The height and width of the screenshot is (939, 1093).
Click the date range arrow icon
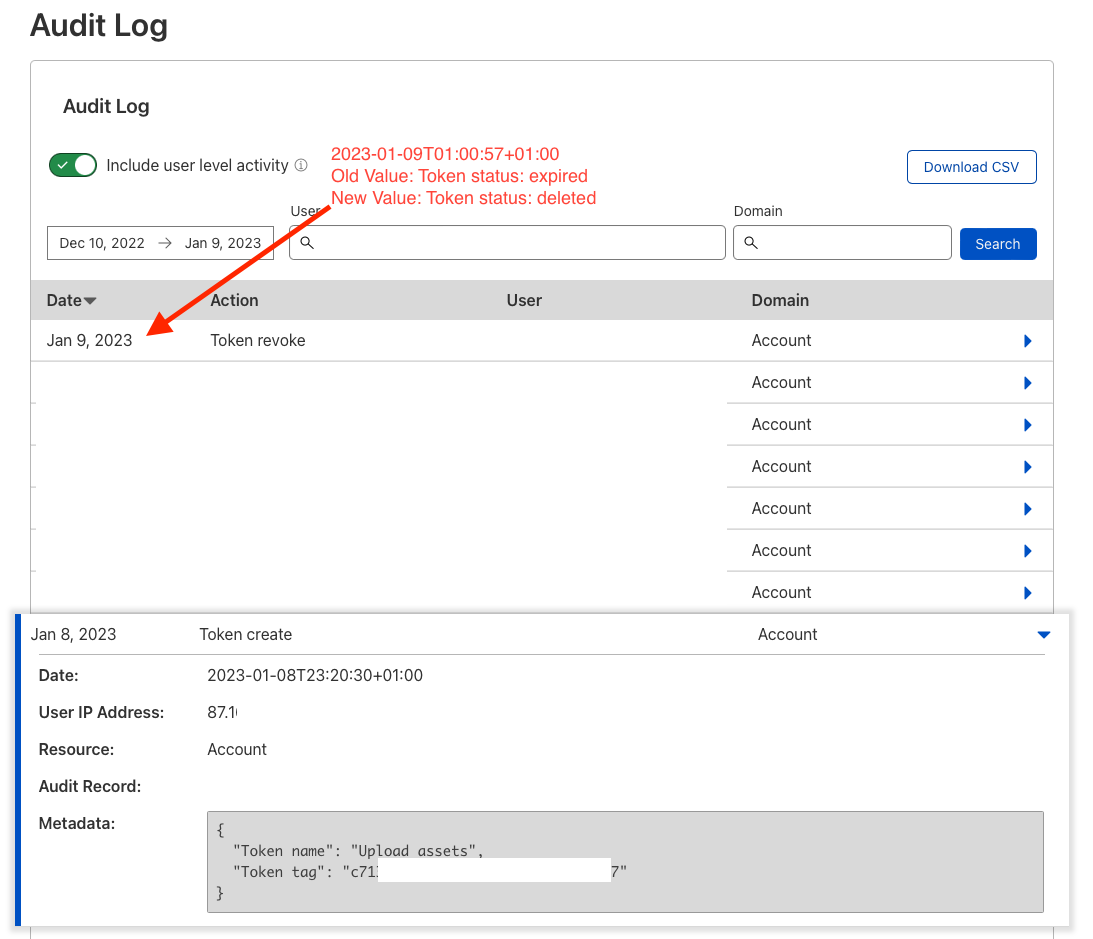pyautogui.click(x=165, y=243)
